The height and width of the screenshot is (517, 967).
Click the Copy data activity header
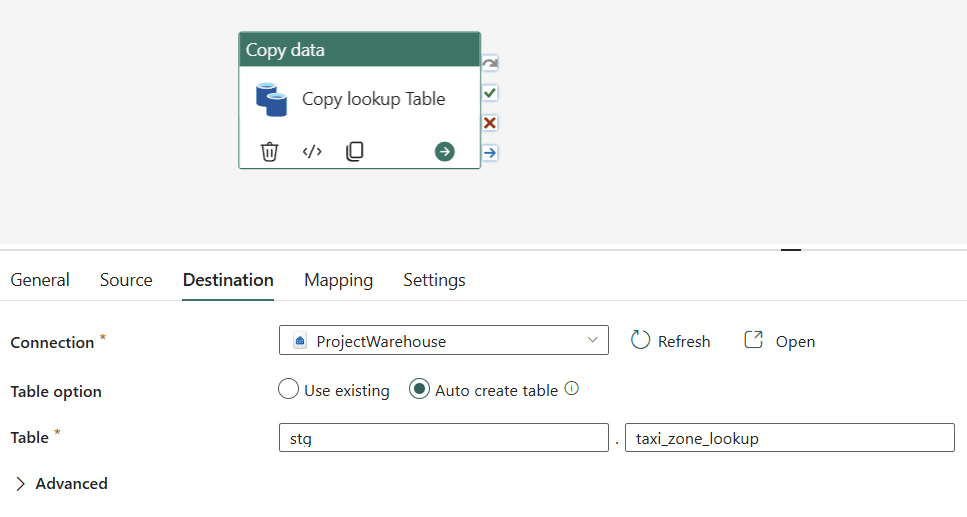click(x=360, y=50)
